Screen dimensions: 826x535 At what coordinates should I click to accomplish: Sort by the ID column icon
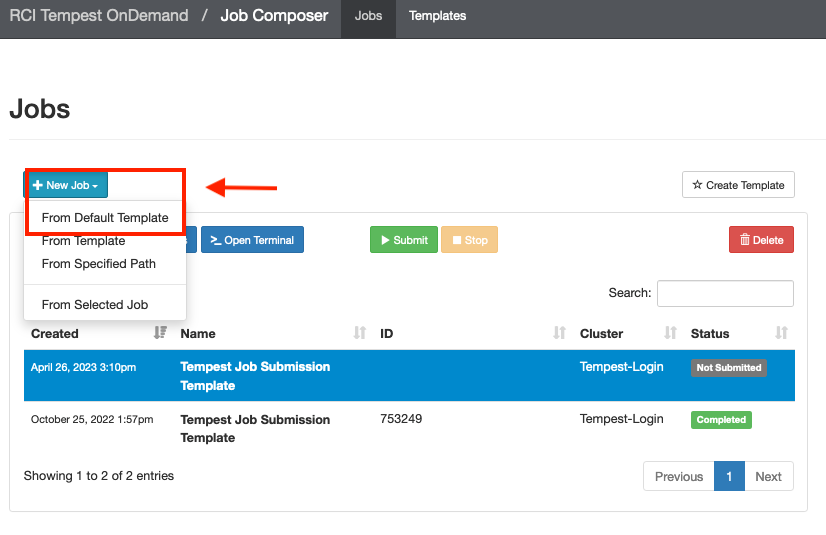[559, 333]
